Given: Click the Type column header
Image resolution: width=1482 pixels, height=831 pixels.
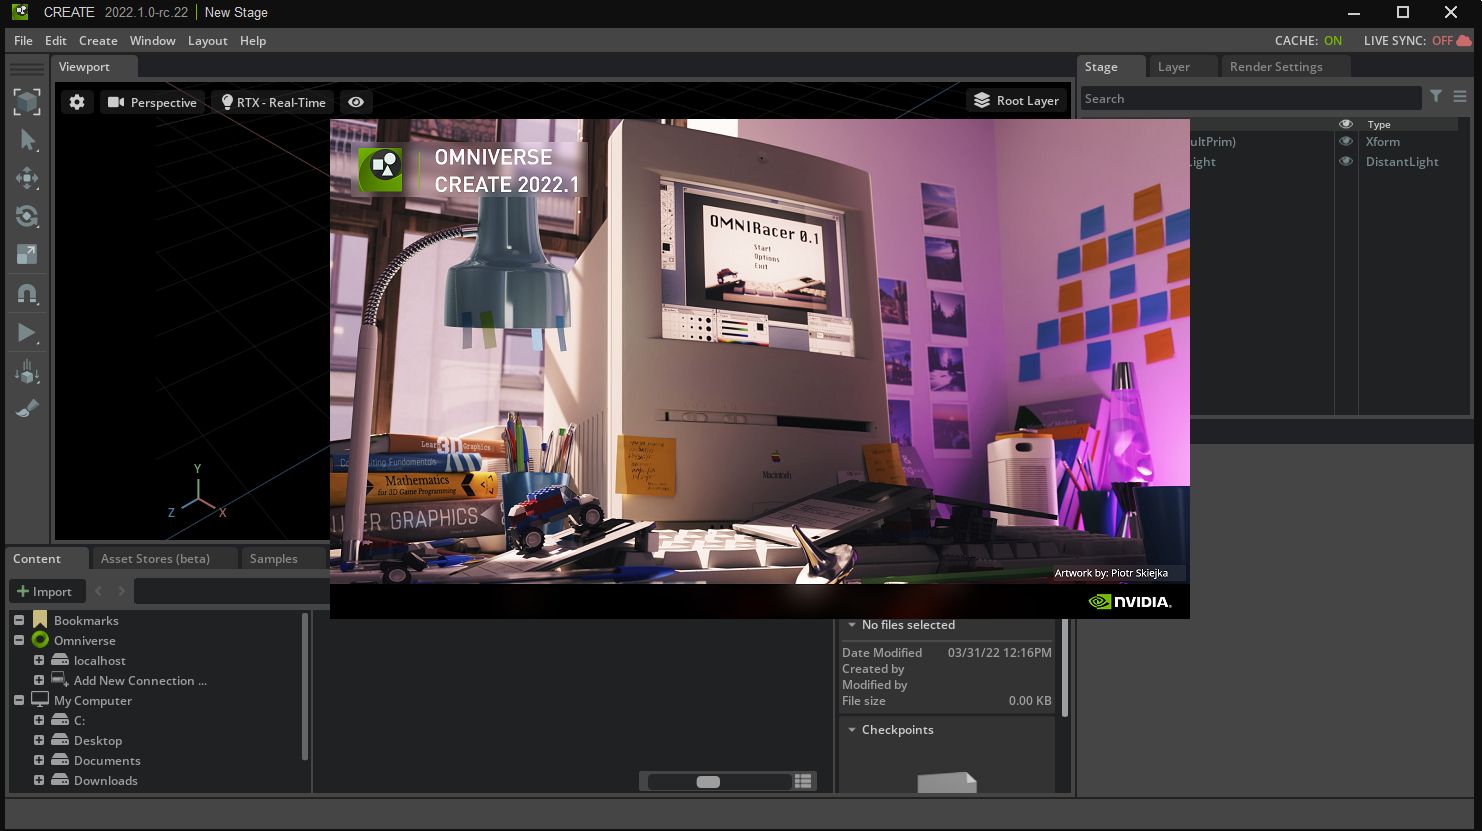Looking at the screenshot, I should coord(1379,124).
